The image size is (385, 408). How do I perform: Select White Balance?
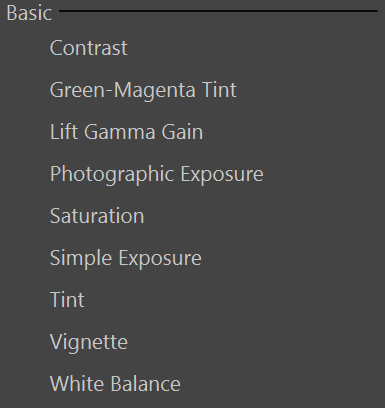(x=115, y=384)
